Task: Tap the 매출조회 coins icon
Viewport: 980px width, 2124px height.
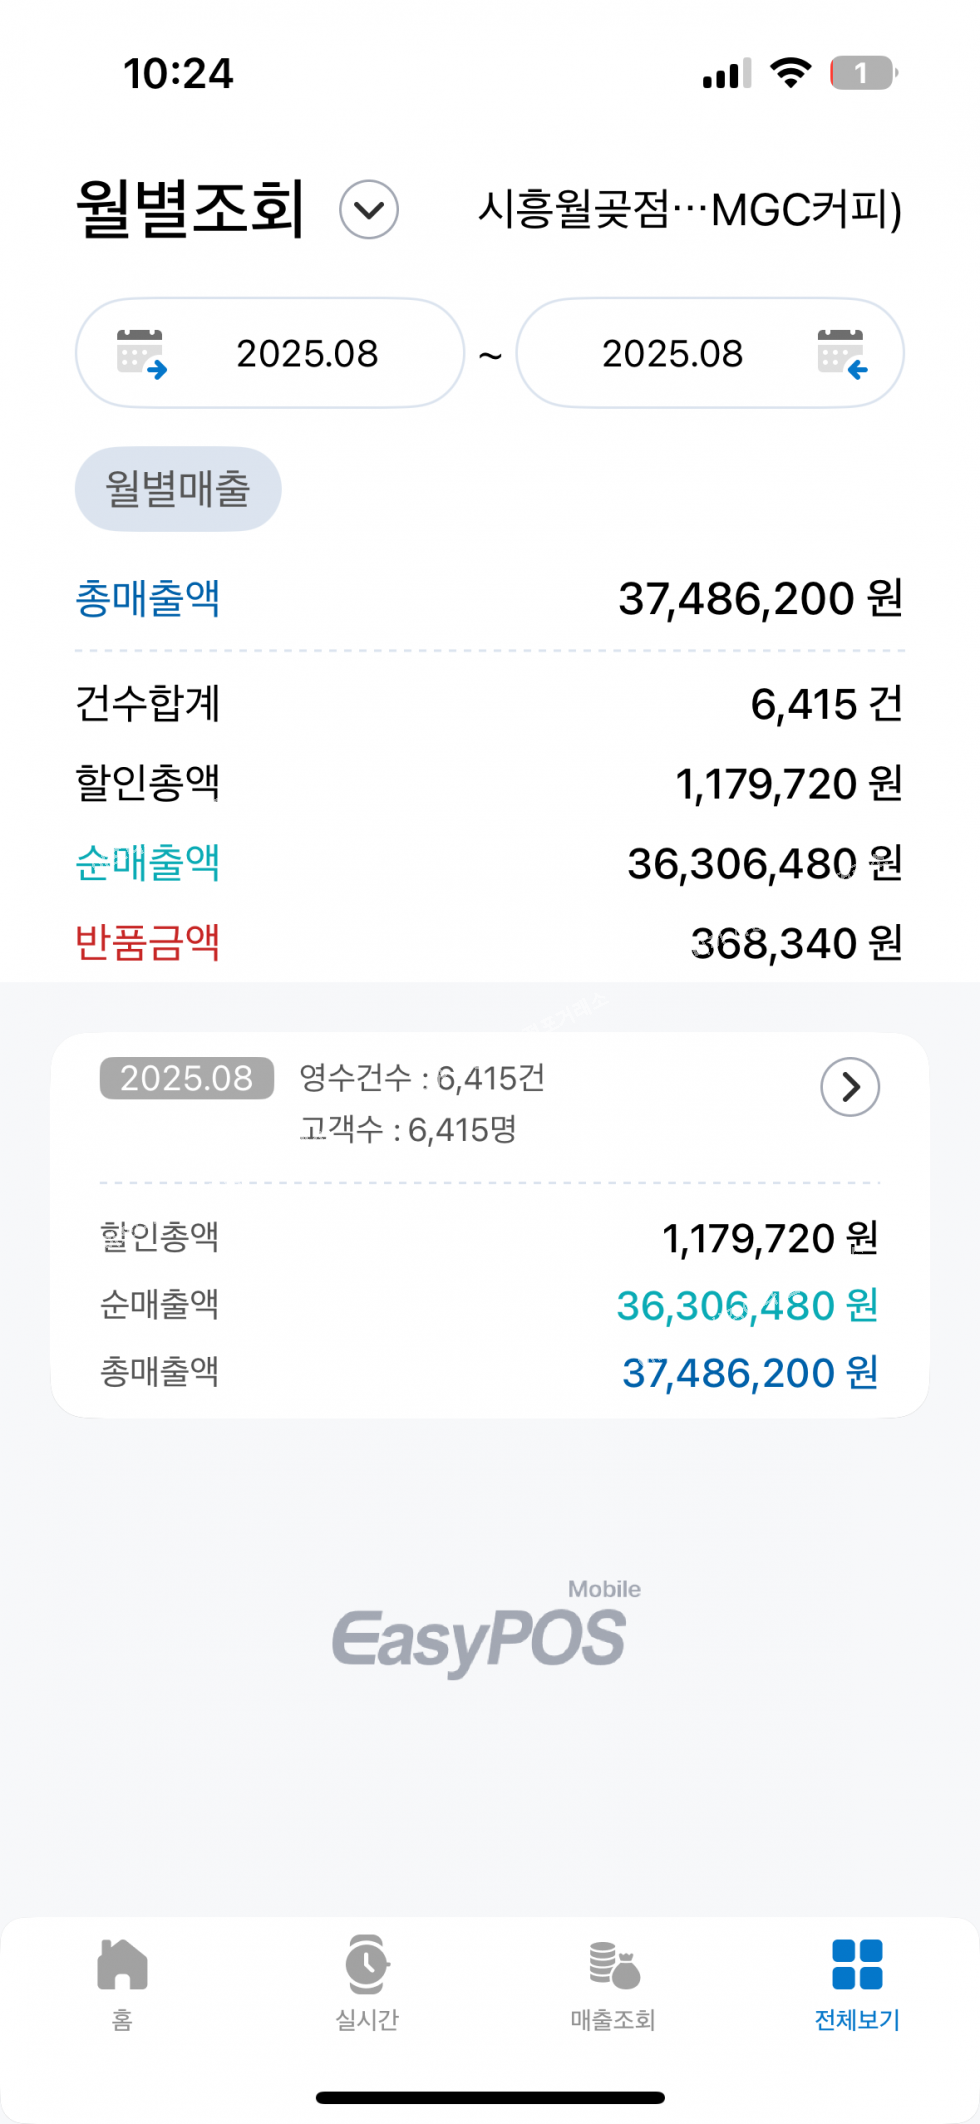Action: coord(613,1965)
